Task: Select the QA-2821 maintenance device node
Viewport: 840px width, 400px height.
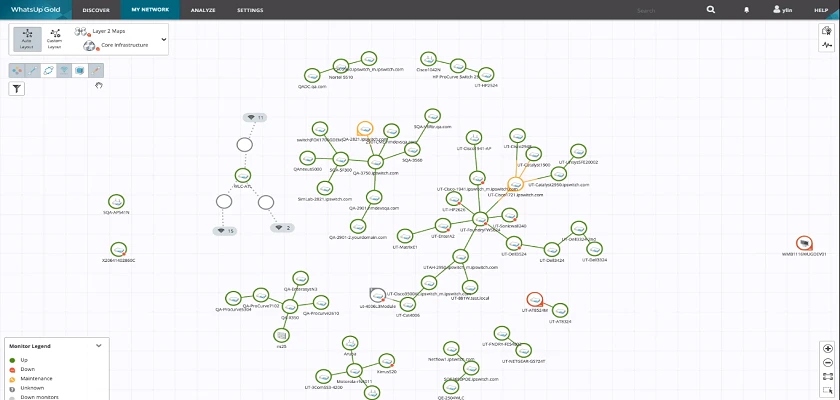Action: pos(365,129)
